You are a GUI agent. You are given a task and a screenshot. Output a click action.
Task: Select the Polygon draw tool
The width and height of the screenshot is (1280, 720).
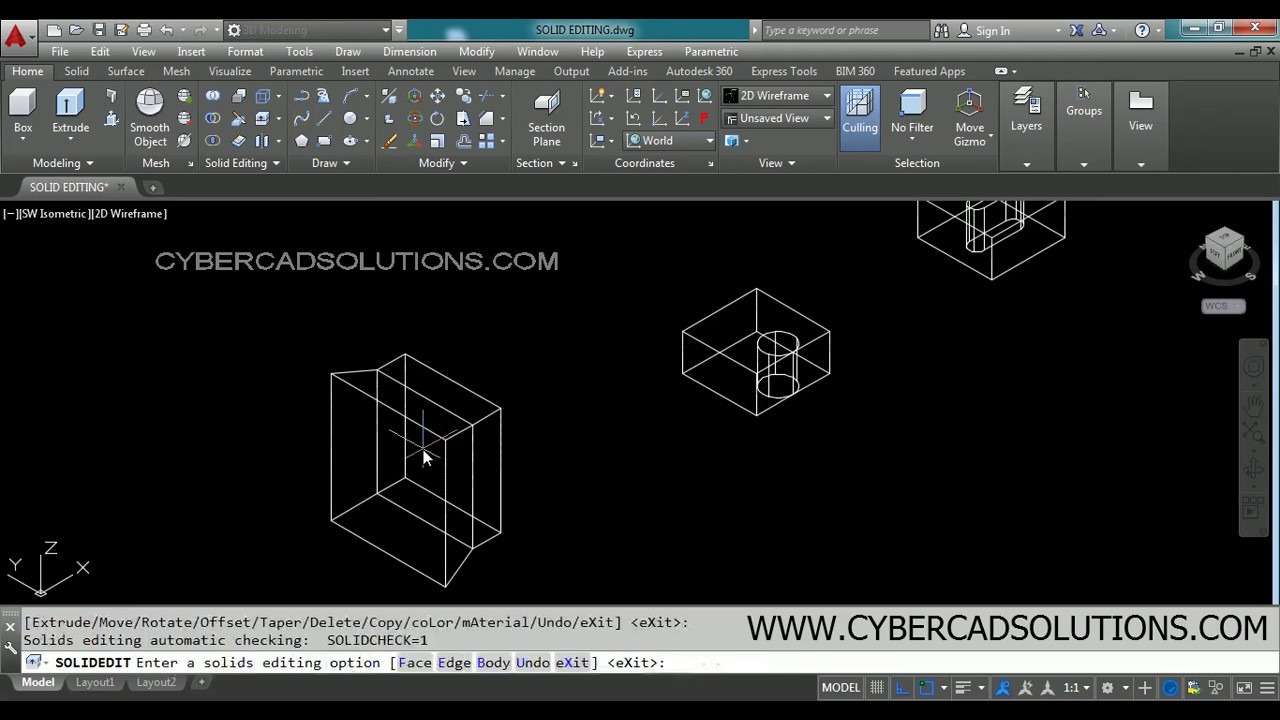click(x=301, y=141)
